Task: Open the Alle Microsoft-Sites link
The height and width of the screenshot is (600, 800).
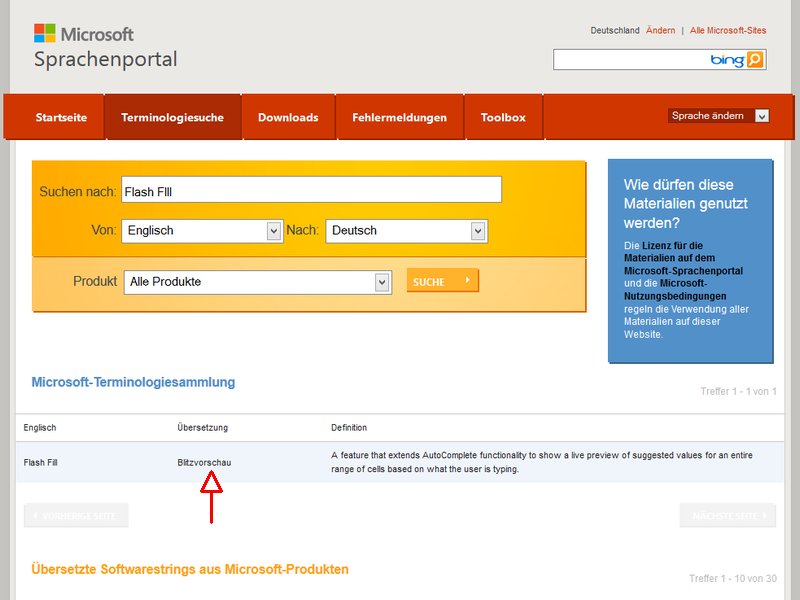Action: [728, 31]
